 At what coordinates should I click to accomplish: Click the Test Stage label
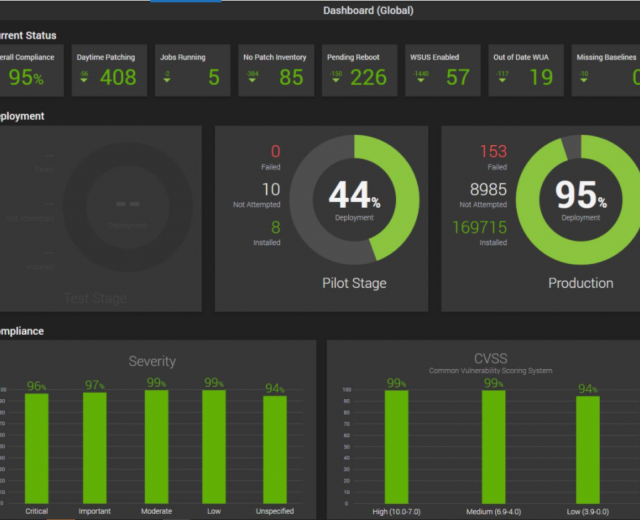click(x=95, y=298)
